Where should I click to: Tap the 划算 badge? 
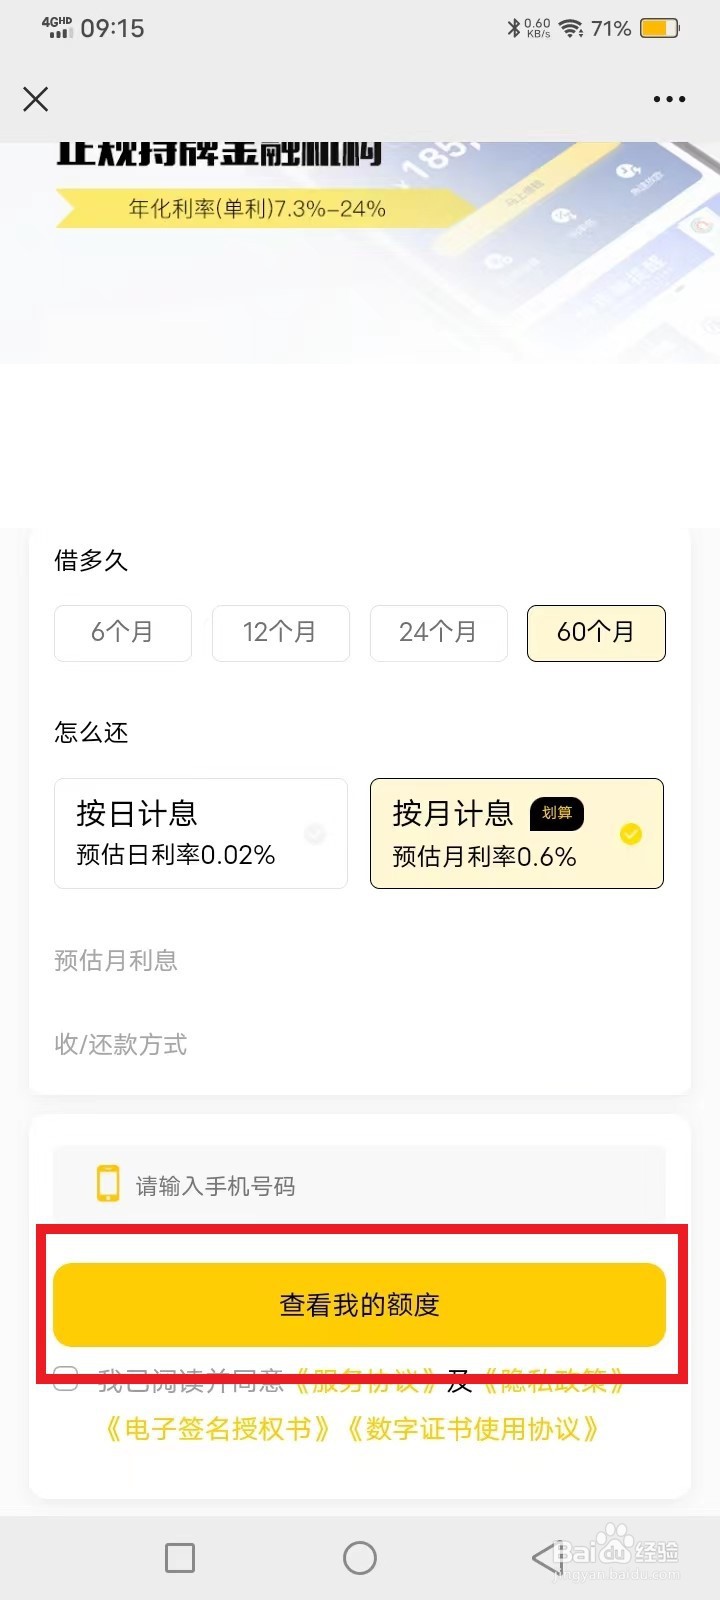(x=557, y=813)
